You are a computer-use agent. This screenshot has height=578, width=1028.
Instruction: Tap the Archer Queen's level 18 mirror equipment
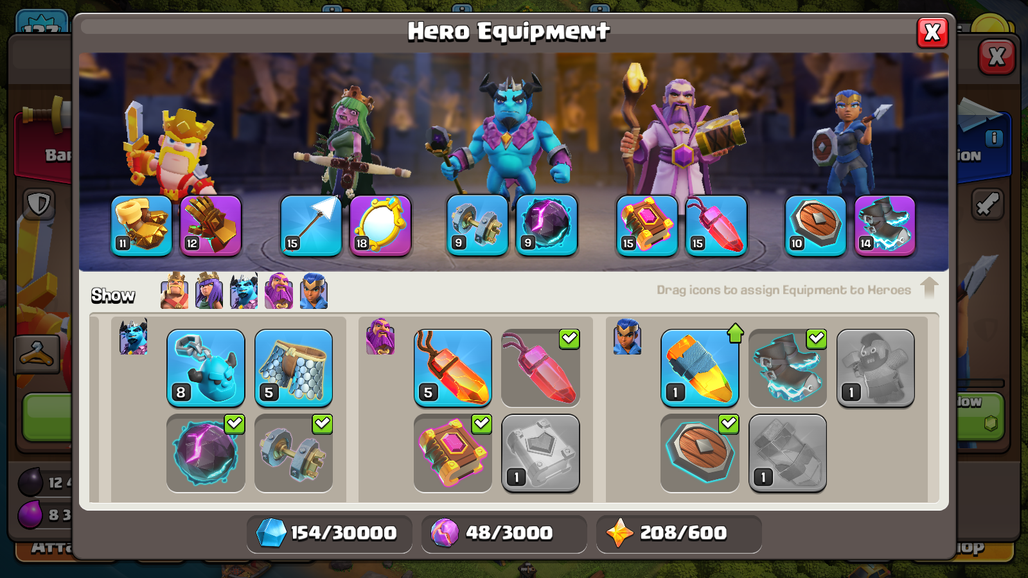[x=381, y=225]
